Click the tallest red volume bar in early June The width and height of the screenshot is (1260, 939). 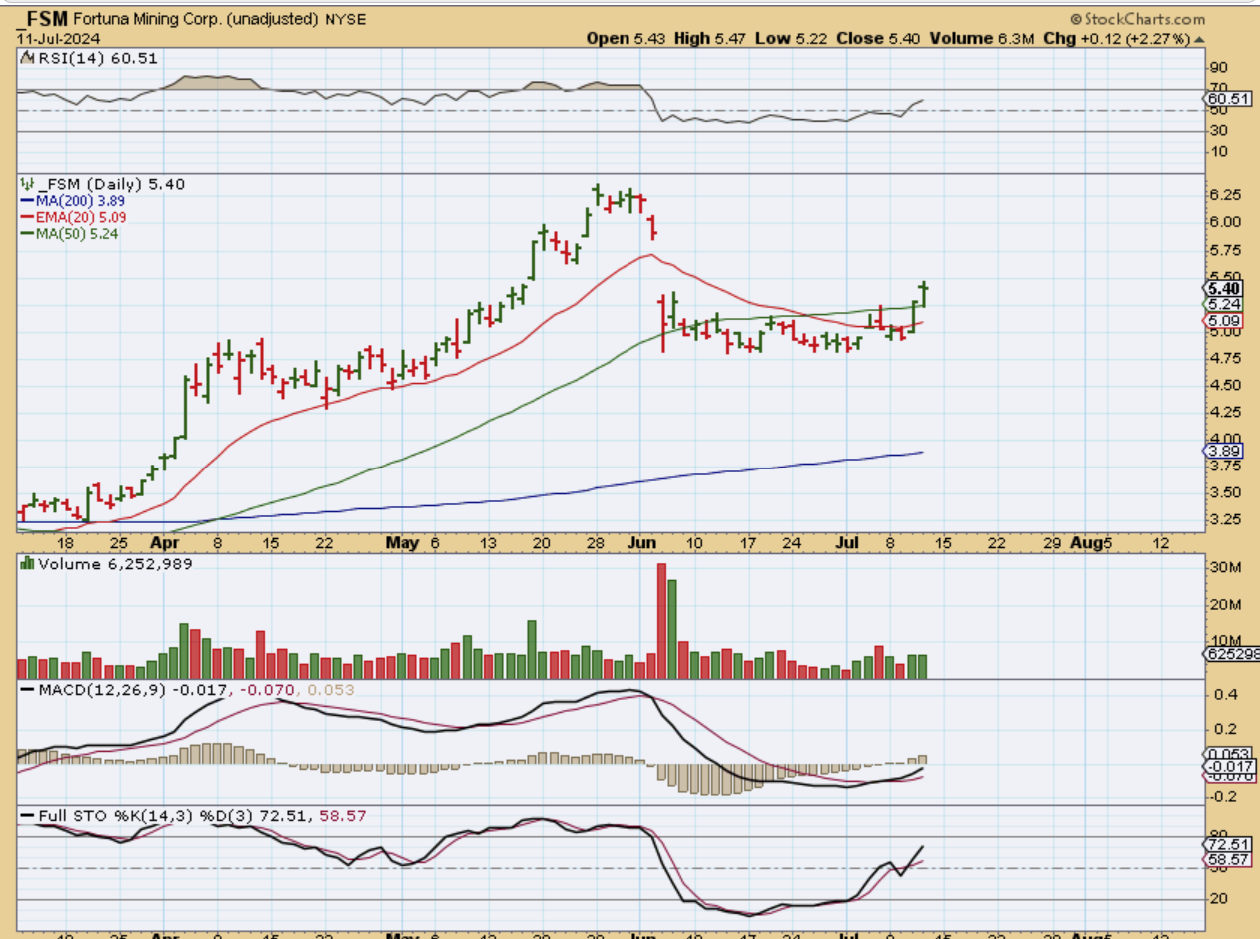[661, 621]
